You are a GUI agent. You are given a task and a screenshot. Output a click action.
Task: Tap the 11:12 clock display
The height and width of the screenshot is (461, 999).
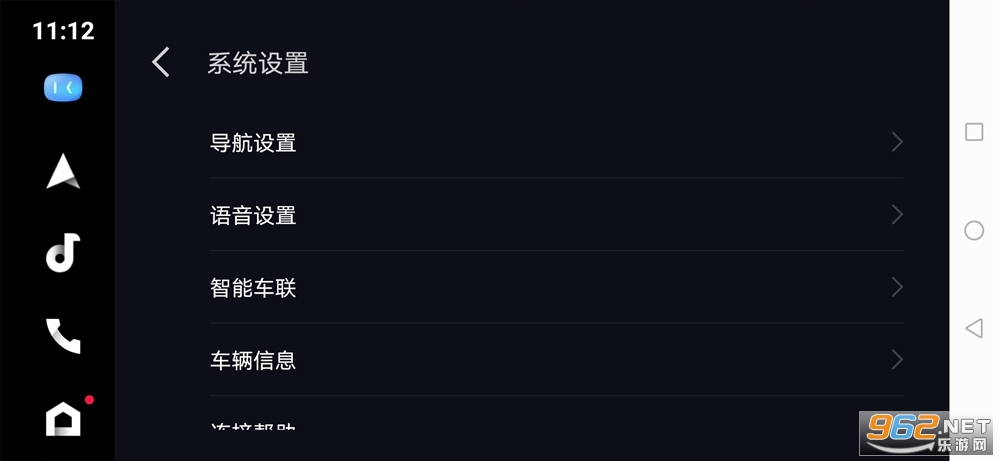(x=63, y=31)
